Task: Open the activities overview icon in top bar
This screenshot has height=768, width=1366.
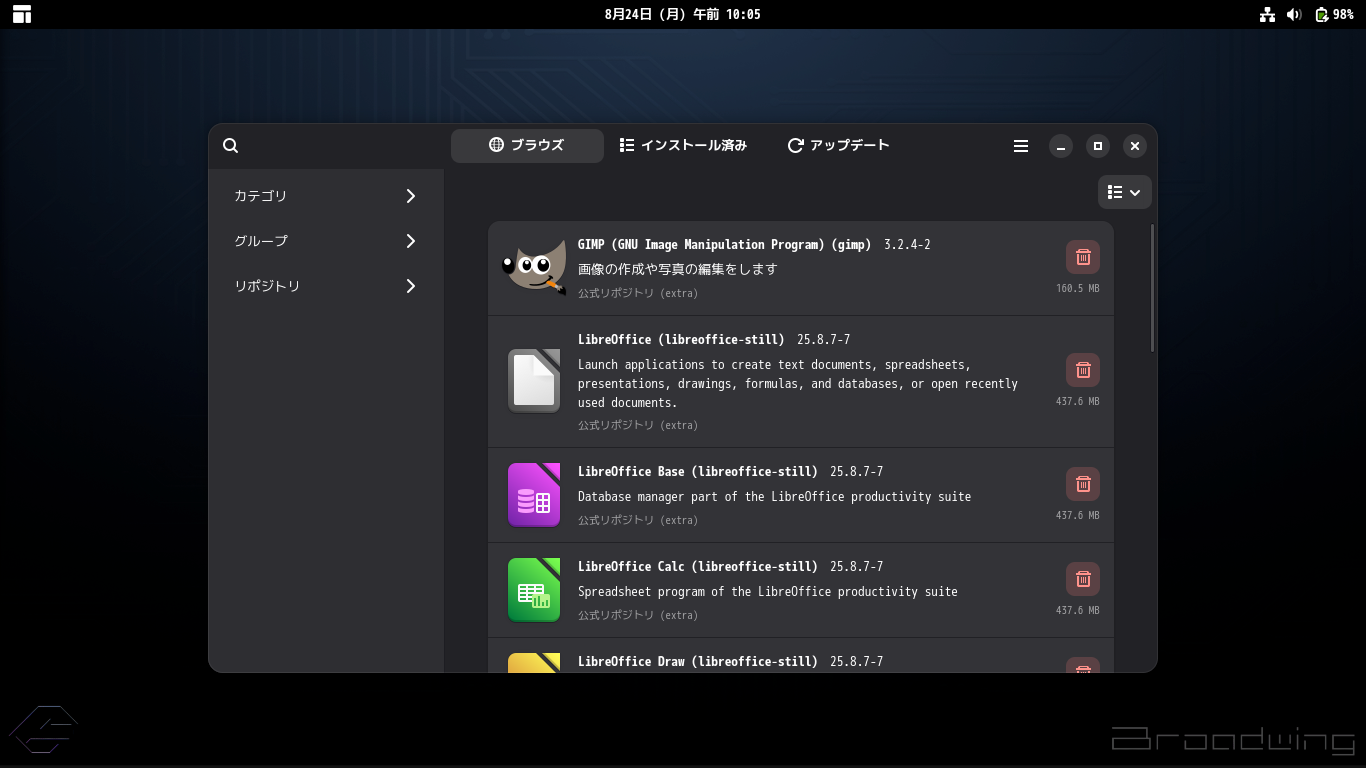Action: (22, 14)
